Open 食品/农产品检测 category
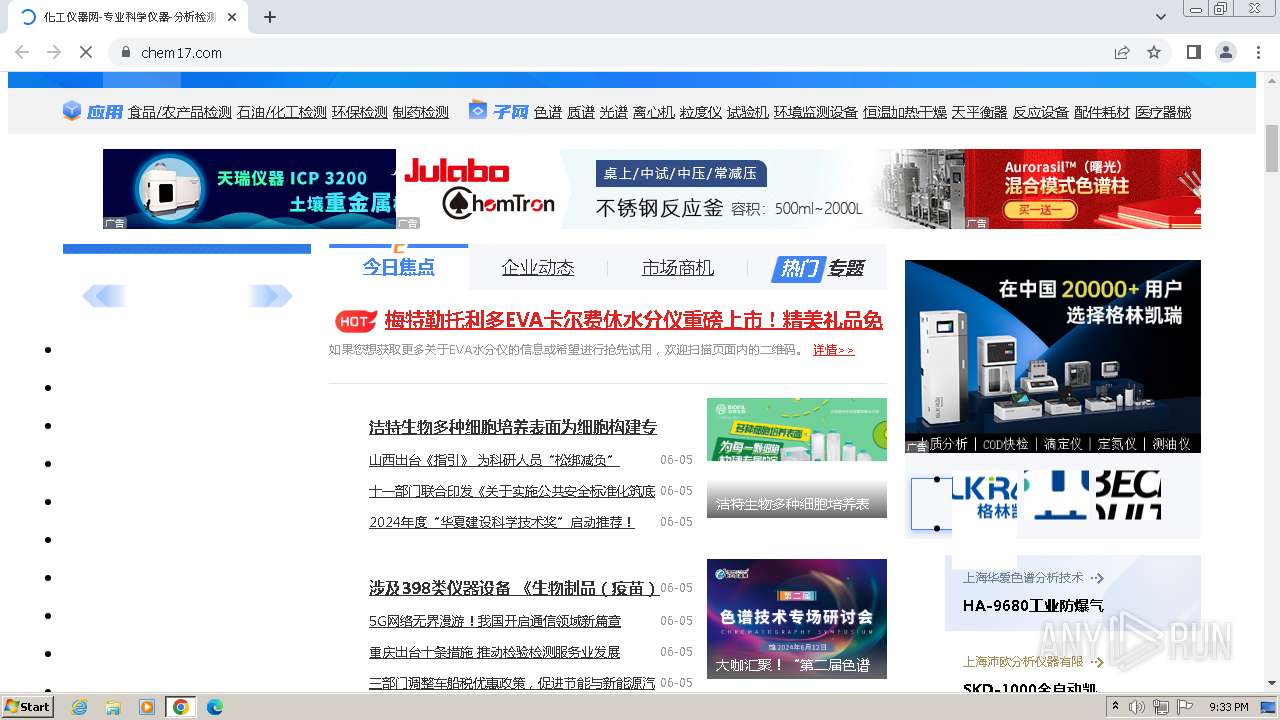The image size is (1280, 720). [x=180, y=112]
